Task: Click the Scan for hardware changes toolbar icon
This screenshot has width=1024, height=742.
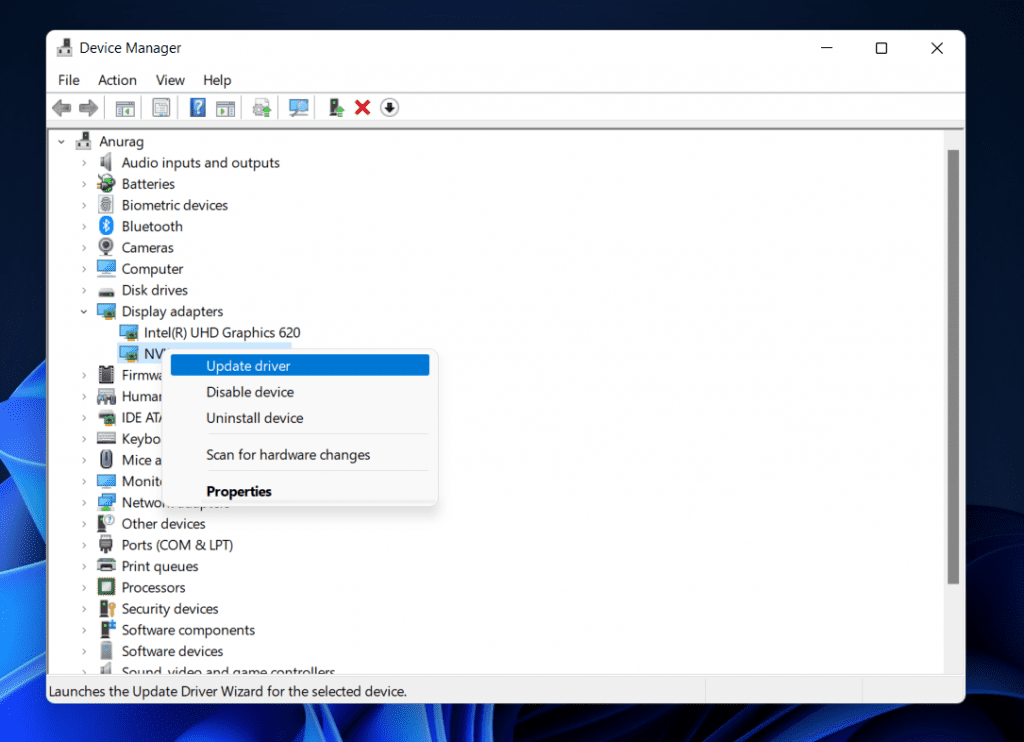Action: point(297,107)
